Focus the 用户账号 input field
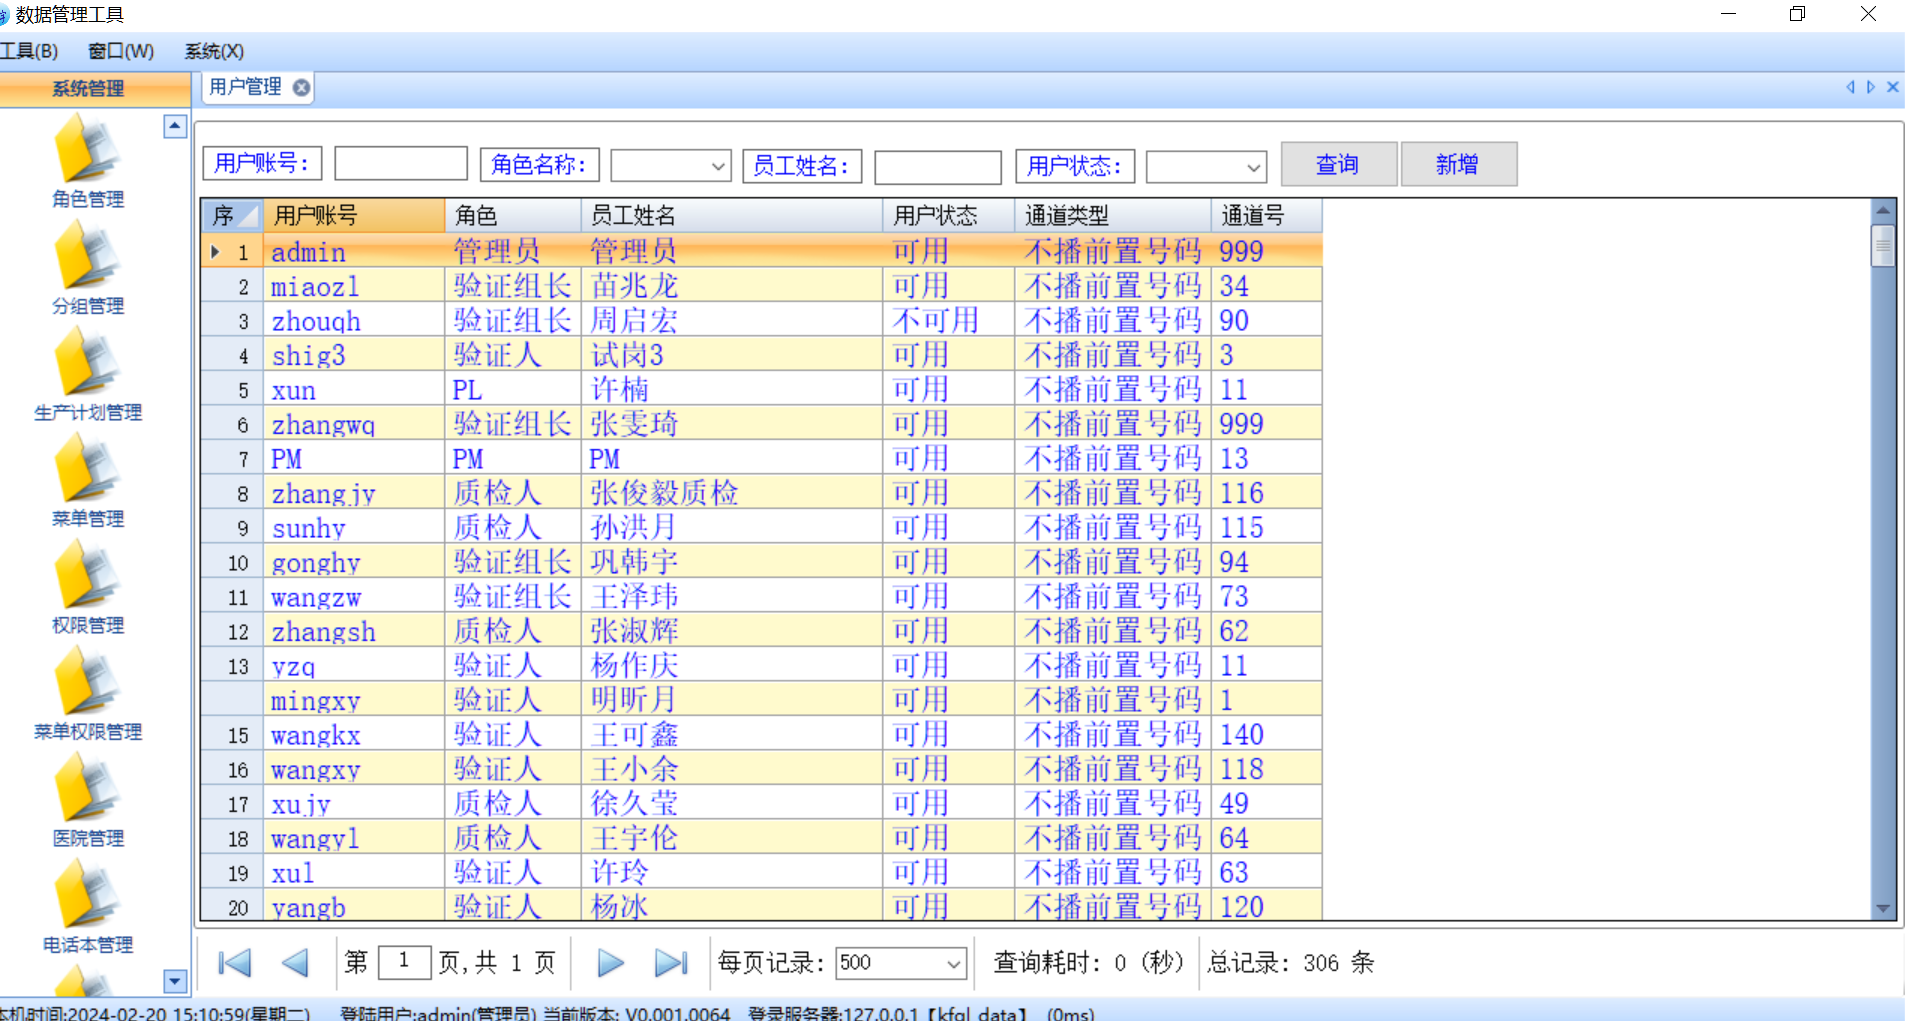Screen dimensions: 1905x1021 pos(400,164)
